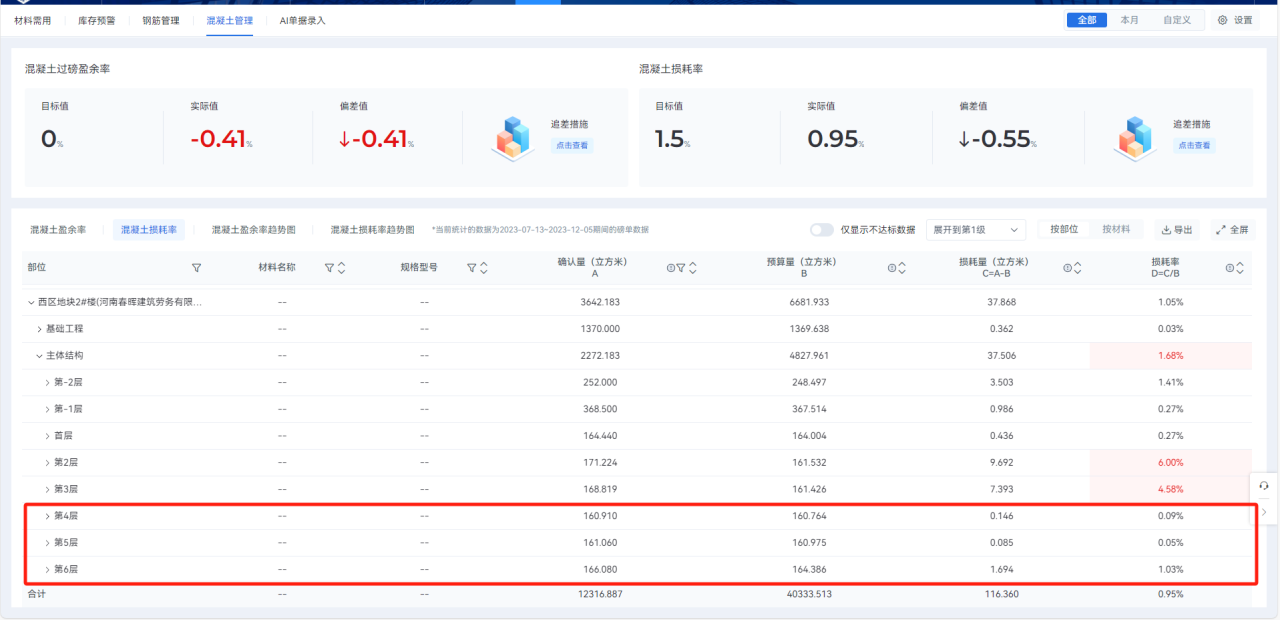This screenshot has width=1280, height=620.
Task: Export table with 导出 button
Action: click(1178, 230)
